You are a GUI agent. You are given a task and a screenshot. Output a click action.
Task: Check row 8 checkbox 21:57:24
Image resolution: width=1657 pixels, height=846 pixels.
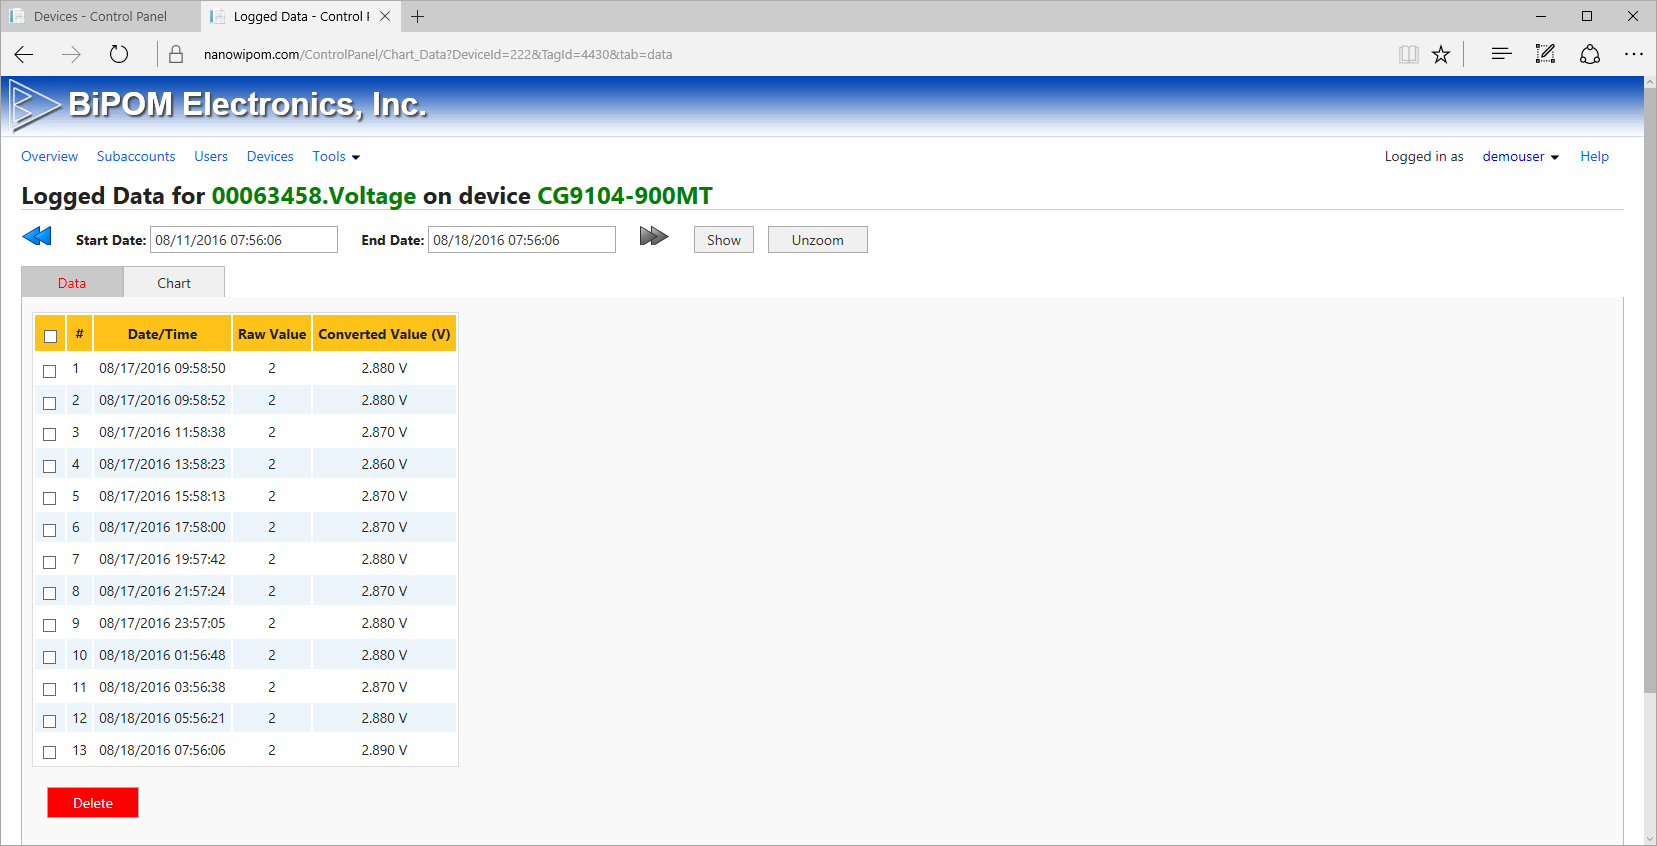click(x=50, y=593)
